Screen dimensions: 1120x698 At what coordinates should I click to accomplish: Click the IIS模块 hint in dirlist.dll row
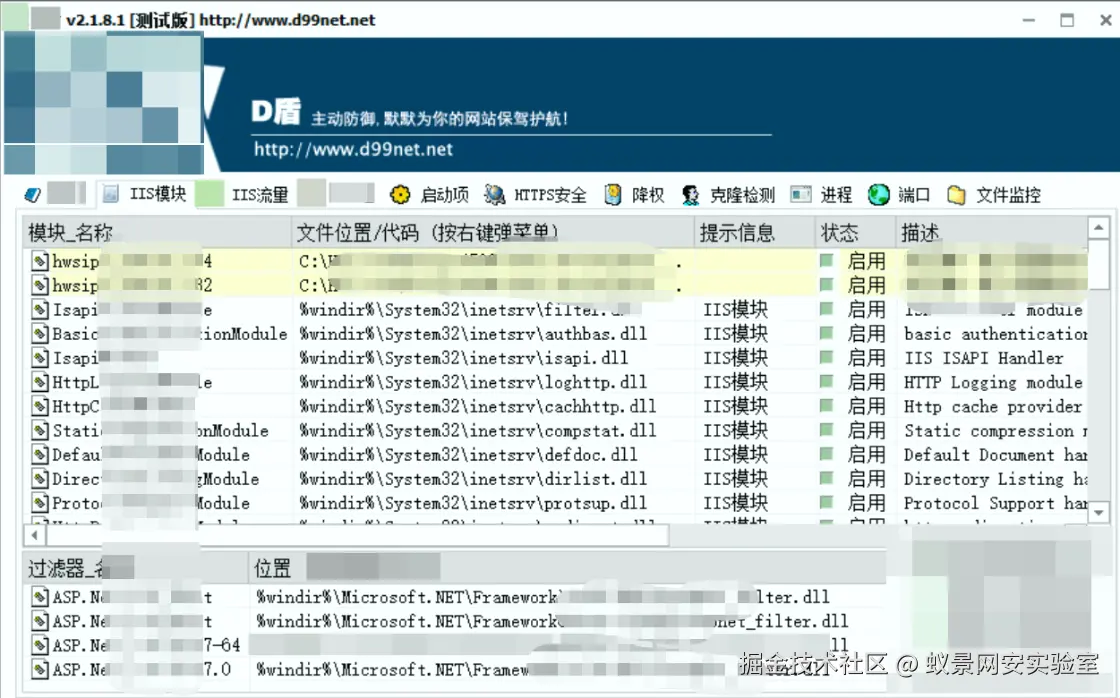point(735,479)
